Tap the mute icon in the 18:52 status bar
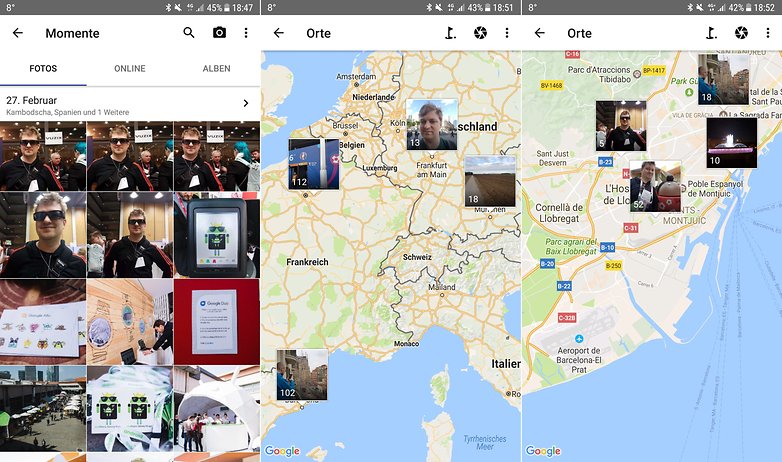This screenshot has width=782, height=462. click(700, 7)
